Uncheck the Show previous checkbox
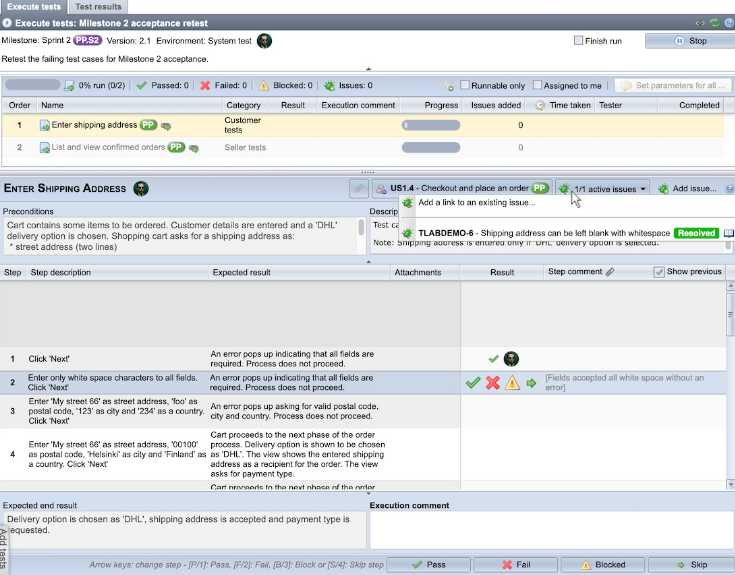The image size is (735, 575). point(659,272)
